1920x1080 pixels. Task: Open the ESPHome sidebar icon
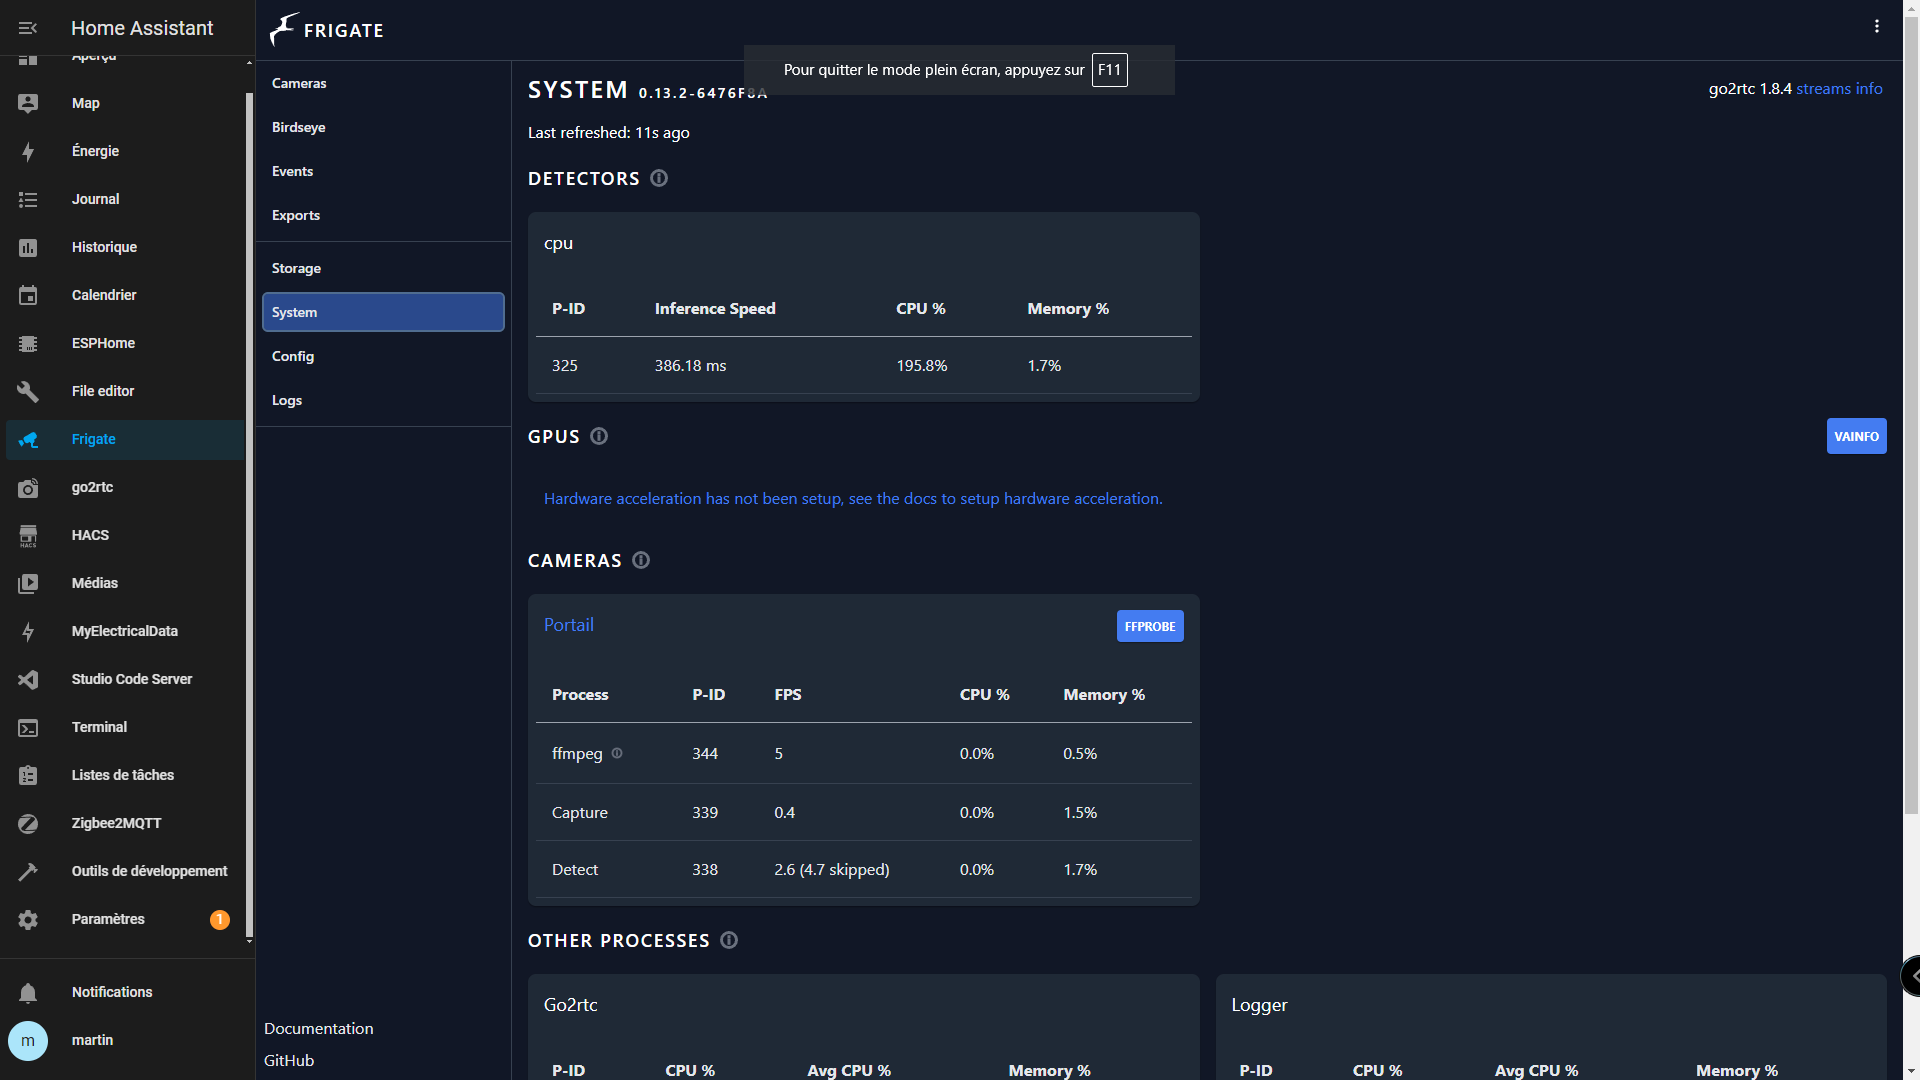pyautogui.click(x=28, y=343)
